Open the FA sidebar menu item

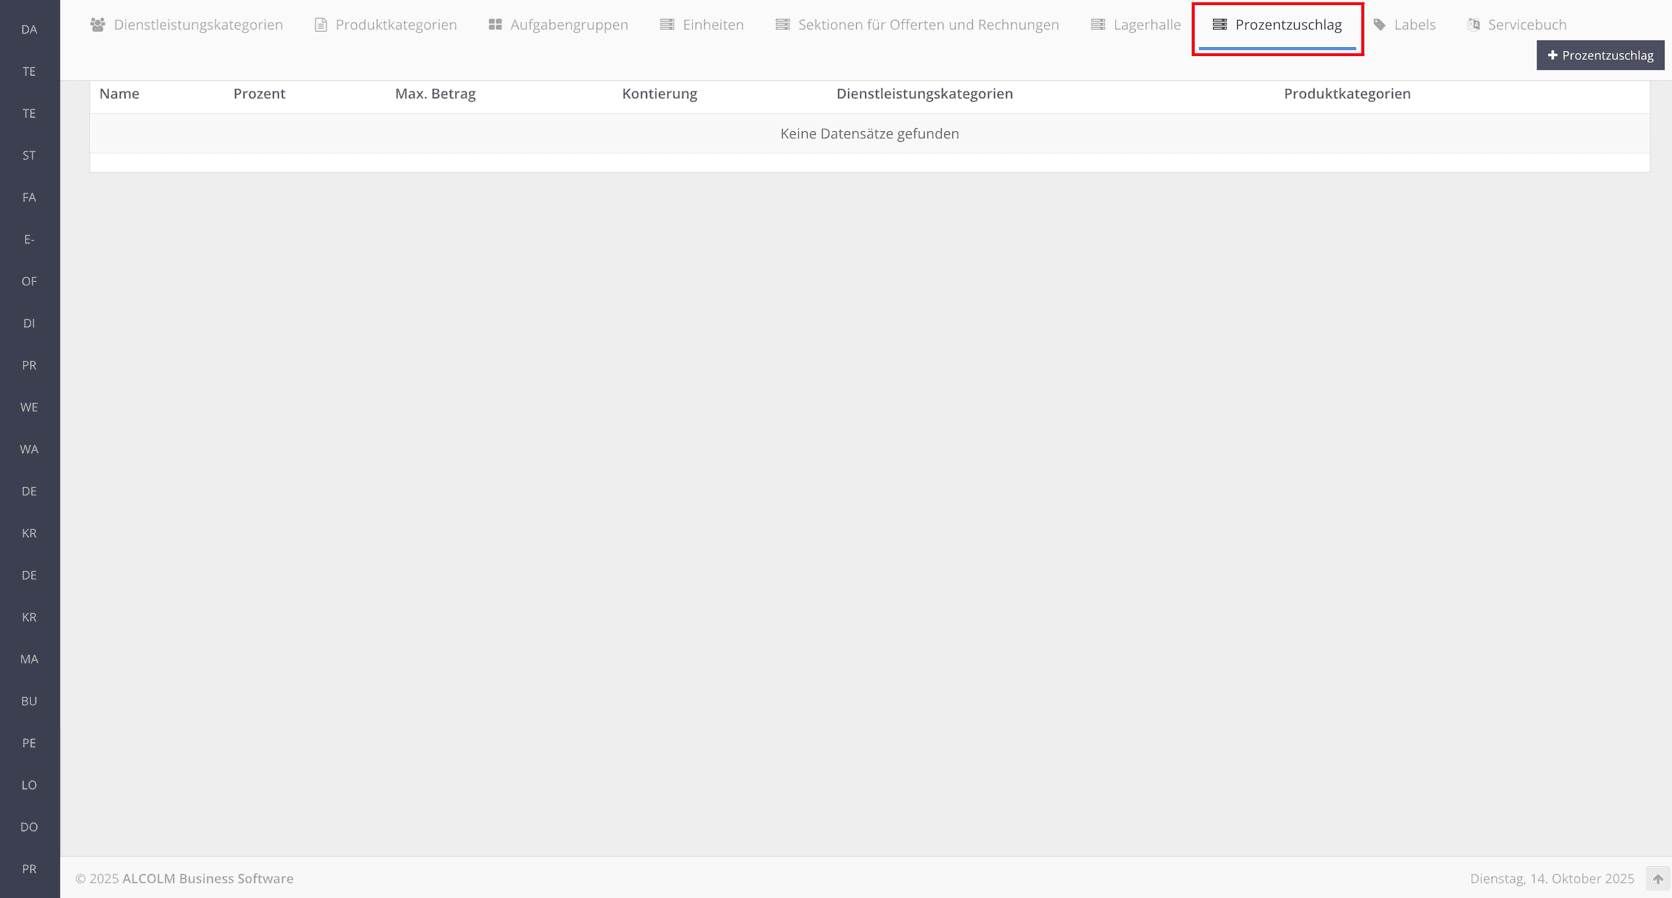click(x=29, y=198)
